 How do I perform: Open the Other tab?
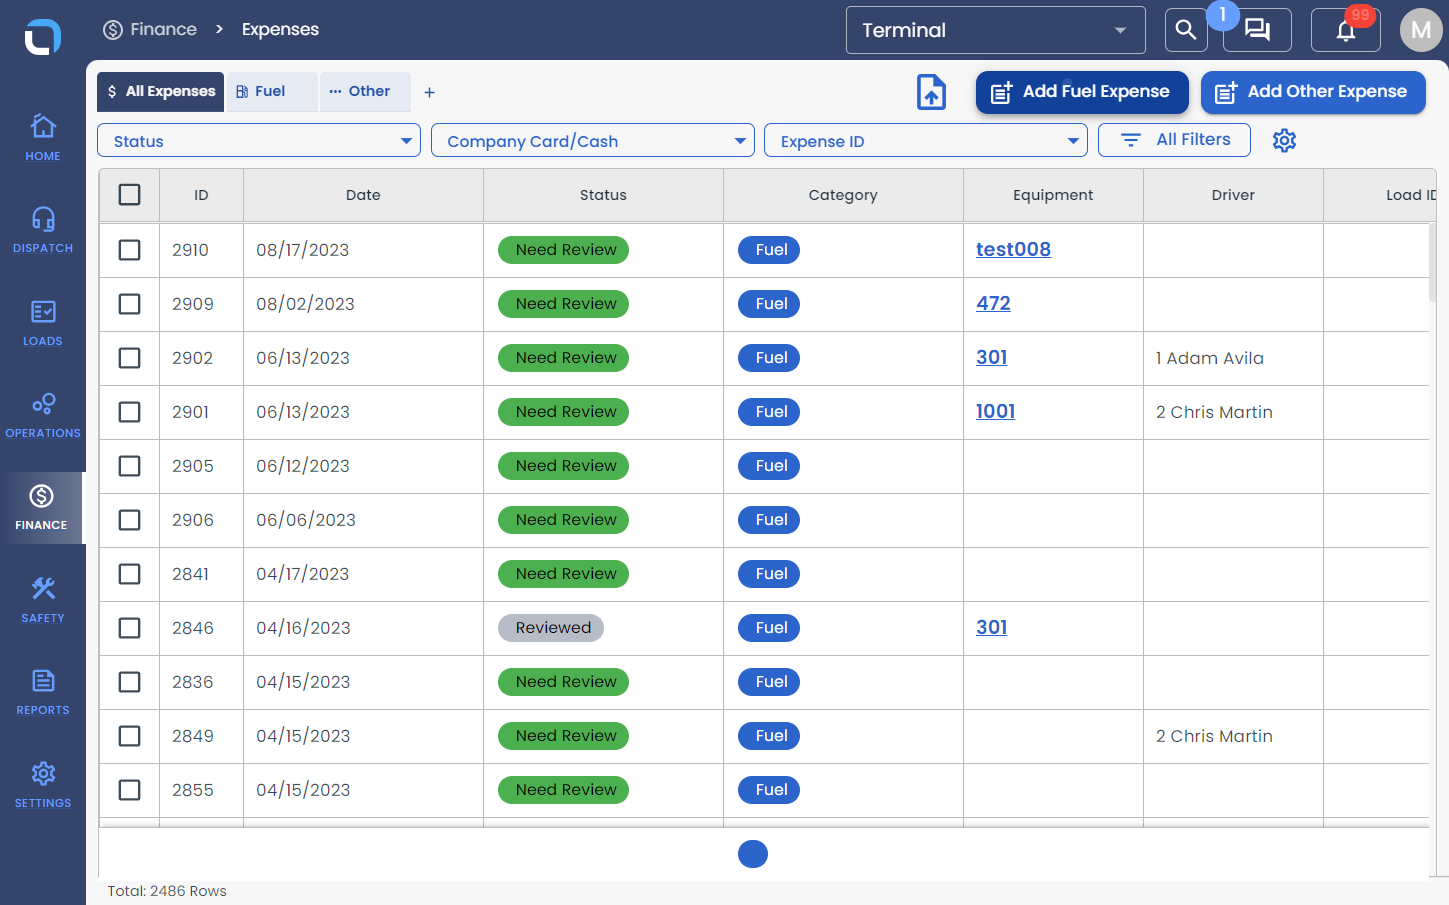365,92
